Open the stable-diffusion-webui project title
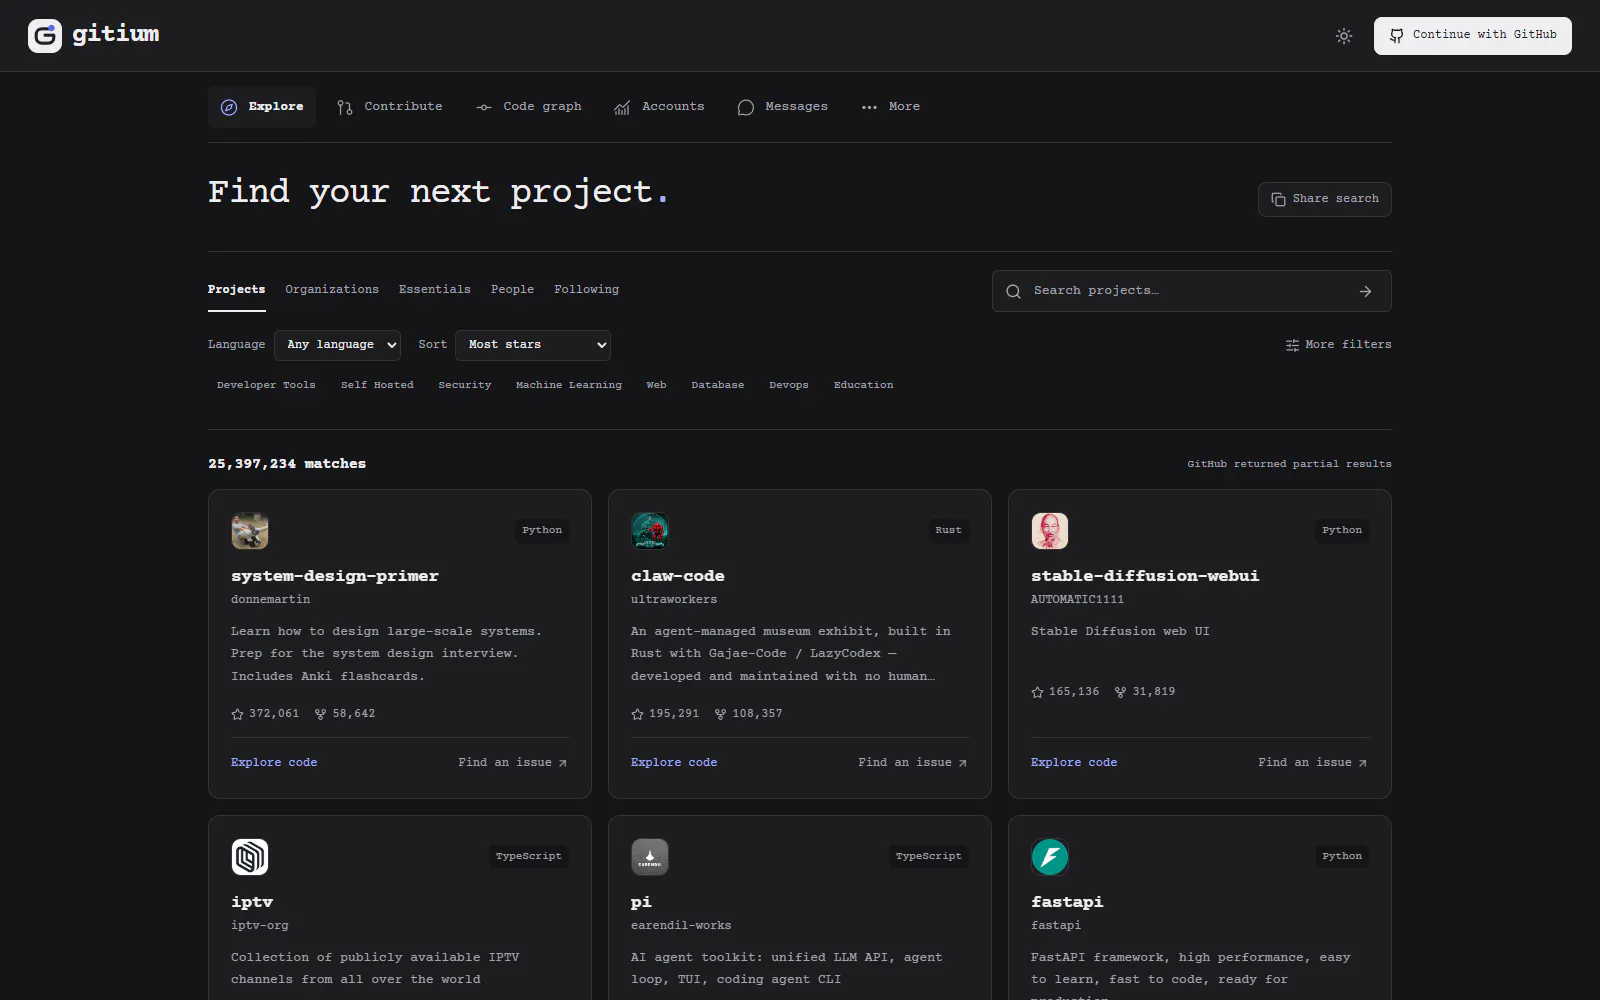Viewport: 1600px width, 1000px height. pyautogui.click(x=1145, y=577)
